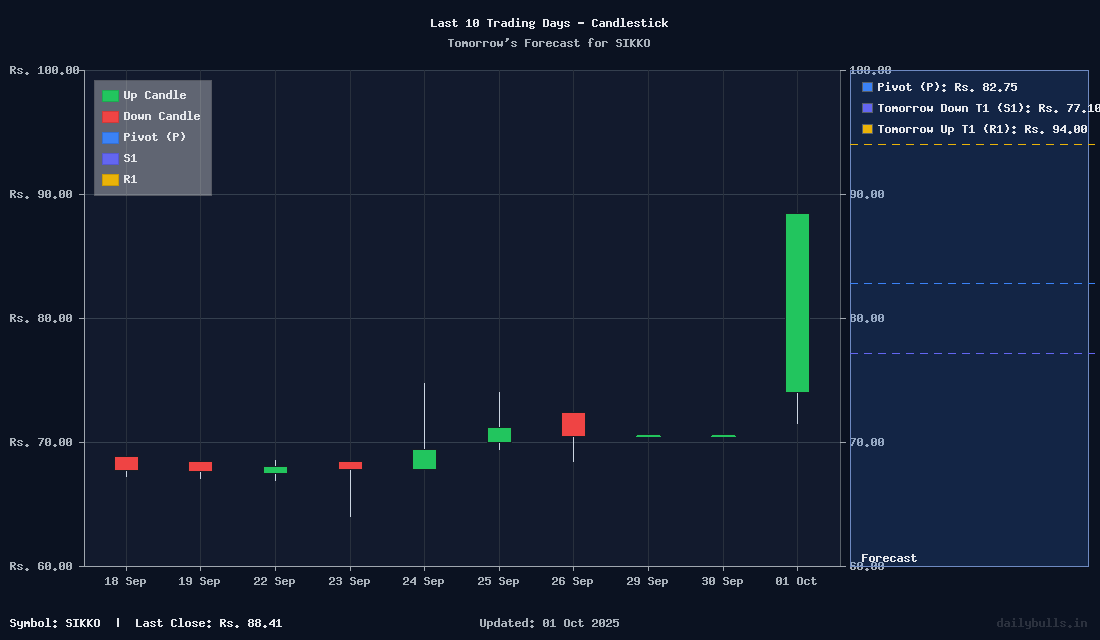Viewport: 1100px width, 640px height.
Task: Open the dailybulls.in watermark link
Action: (x=1041, y=623)
